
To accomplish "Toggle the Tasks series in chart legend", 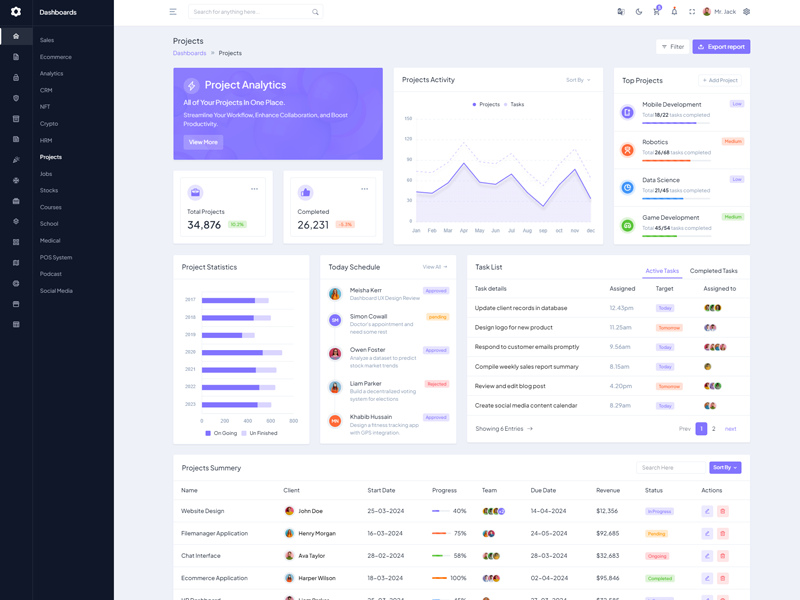I will tap(515, 104).
